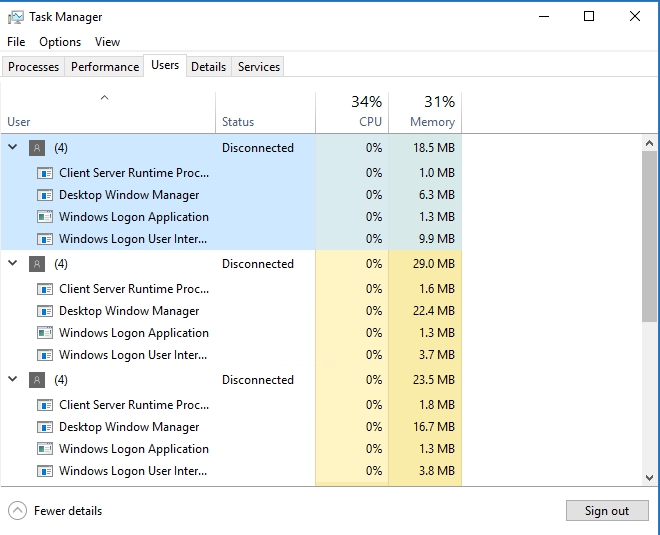Switch to the Performance tab
This screenshot has width=660, height=535.
tap(105, 67)
